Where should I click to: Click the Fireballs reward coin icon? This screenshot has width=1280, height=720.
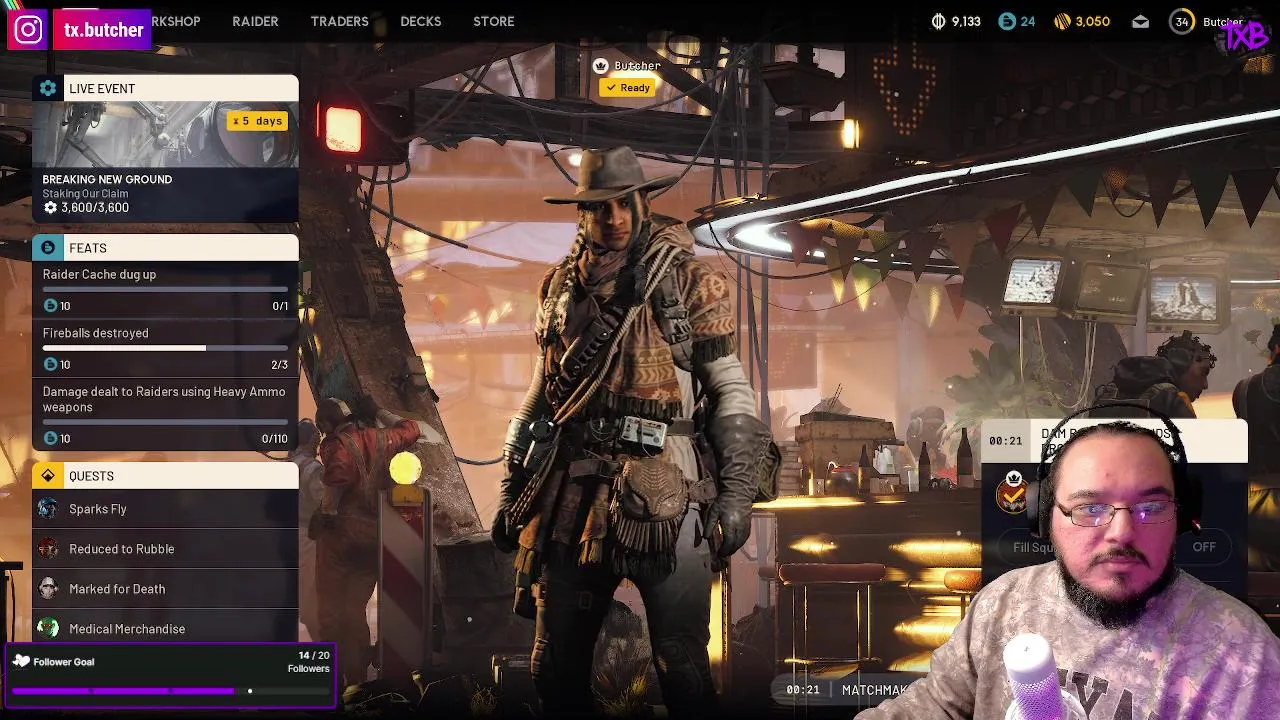(51, 365)
